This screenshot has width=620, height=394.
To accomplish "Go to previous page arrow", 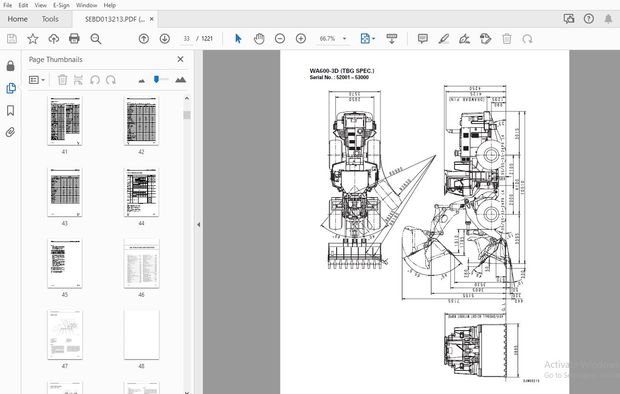I will coord(144,39).
